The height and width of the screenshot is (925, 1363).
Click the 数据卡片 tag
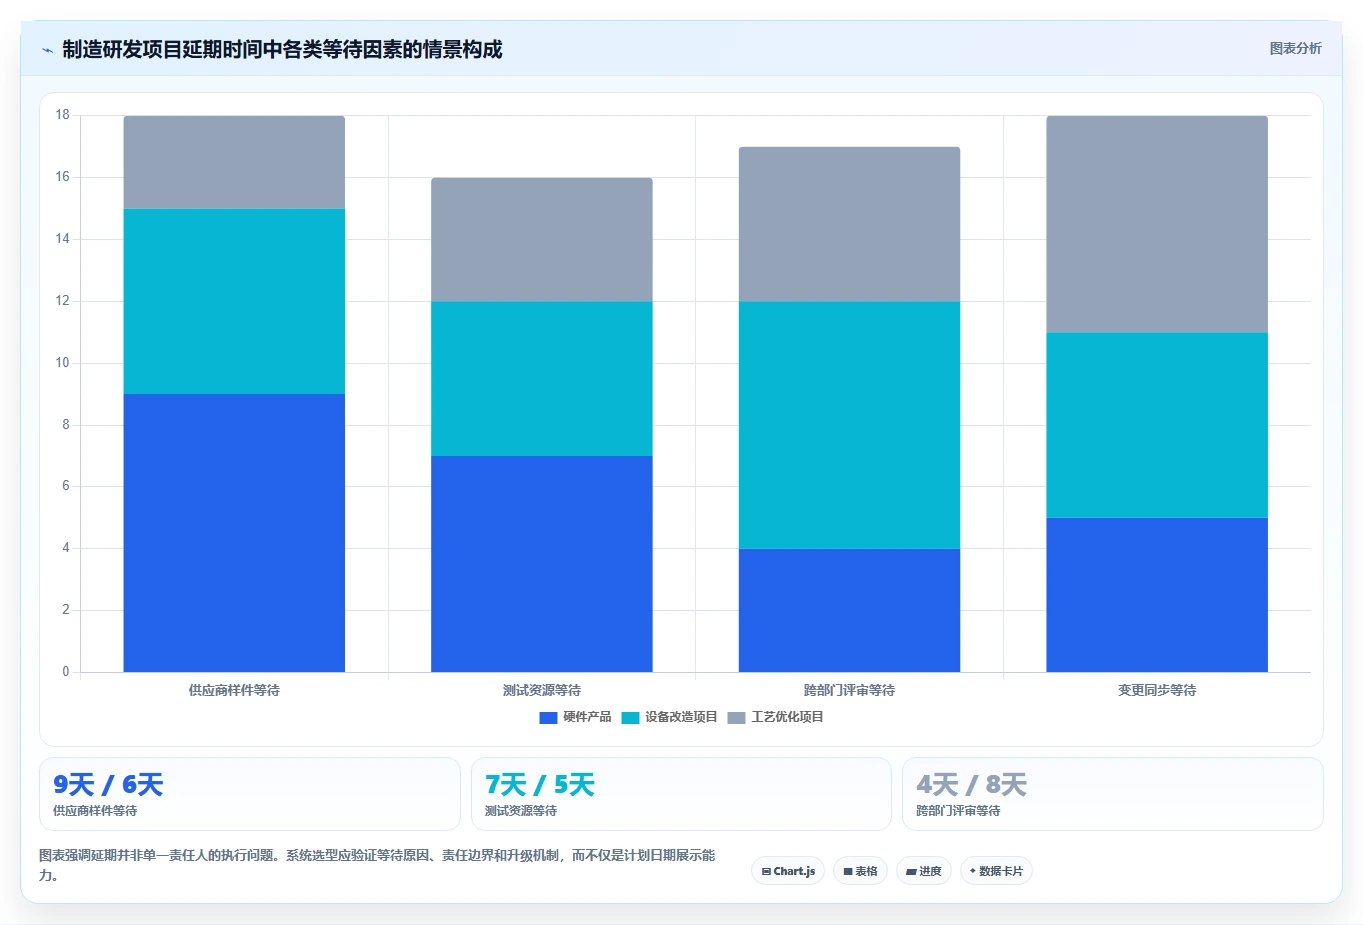[x=996, y=871]
